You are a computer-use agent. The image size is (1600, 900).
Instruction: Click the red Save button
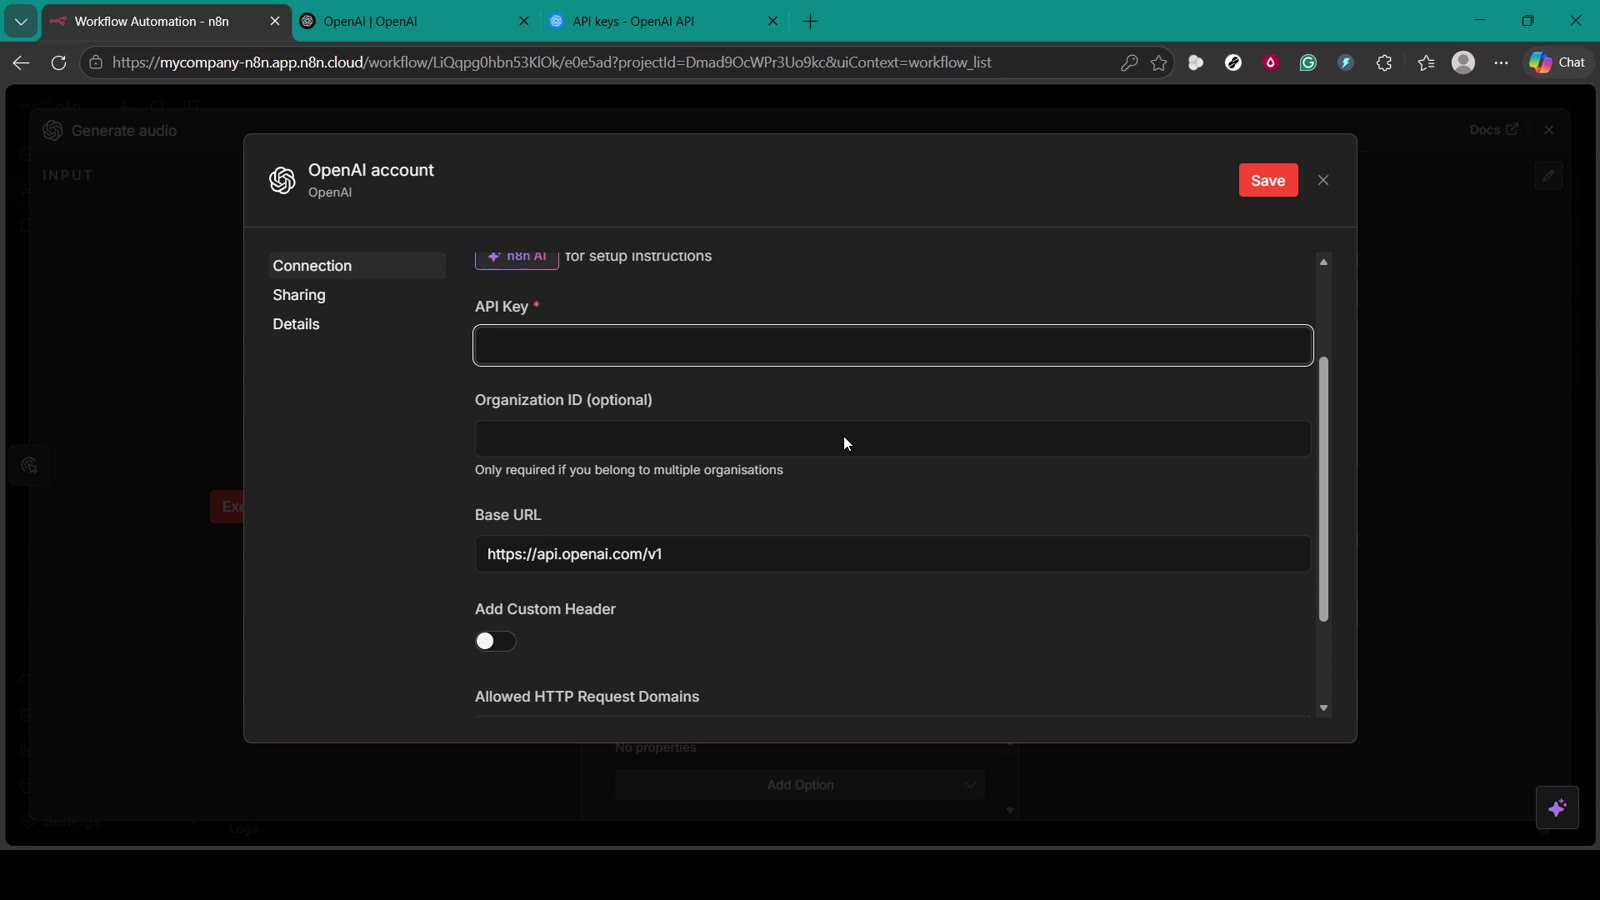pos(1268,180)
